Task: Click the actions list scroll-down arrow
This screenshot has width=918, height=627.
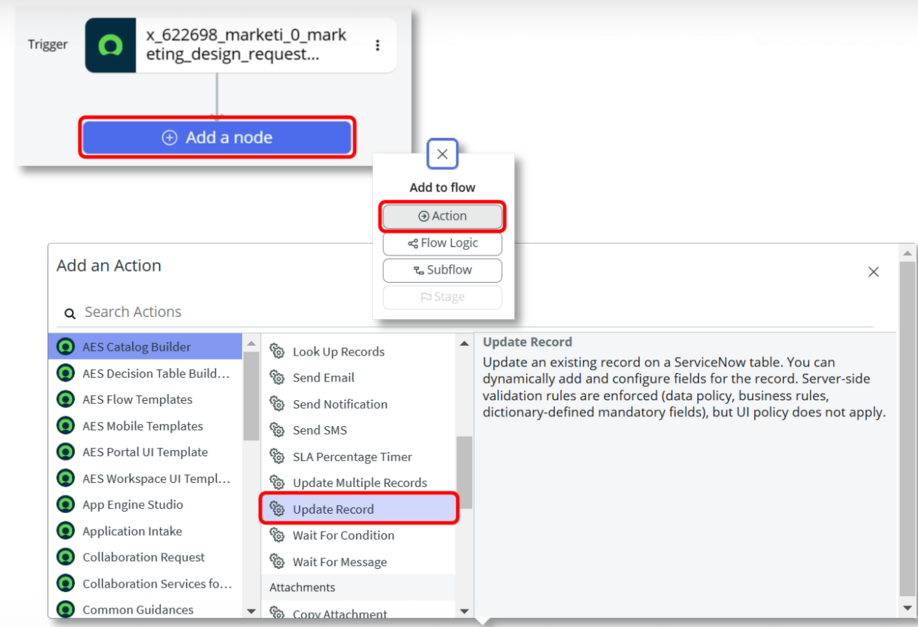Action: click(x=464, y=611)
